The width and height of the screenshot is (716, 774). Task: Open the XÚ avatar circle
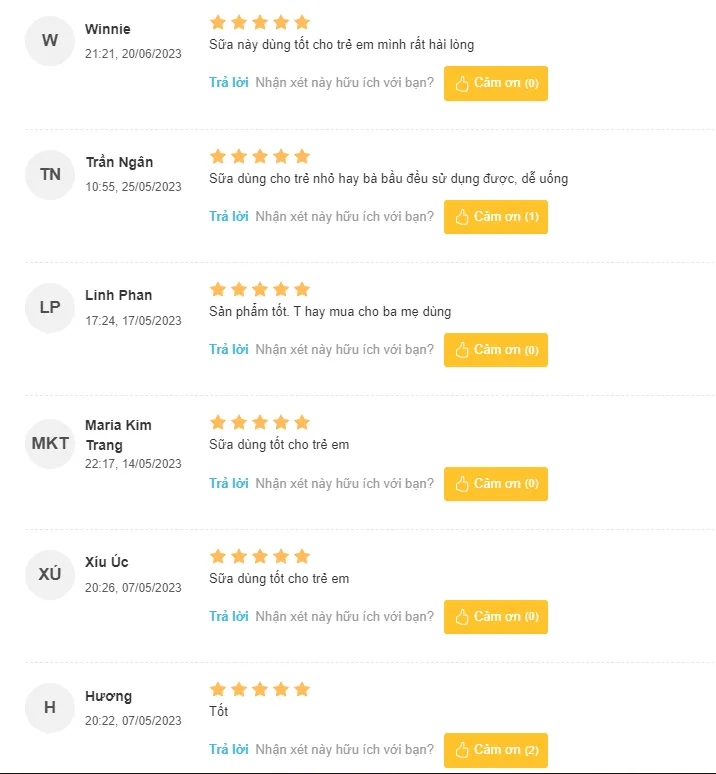50,575
